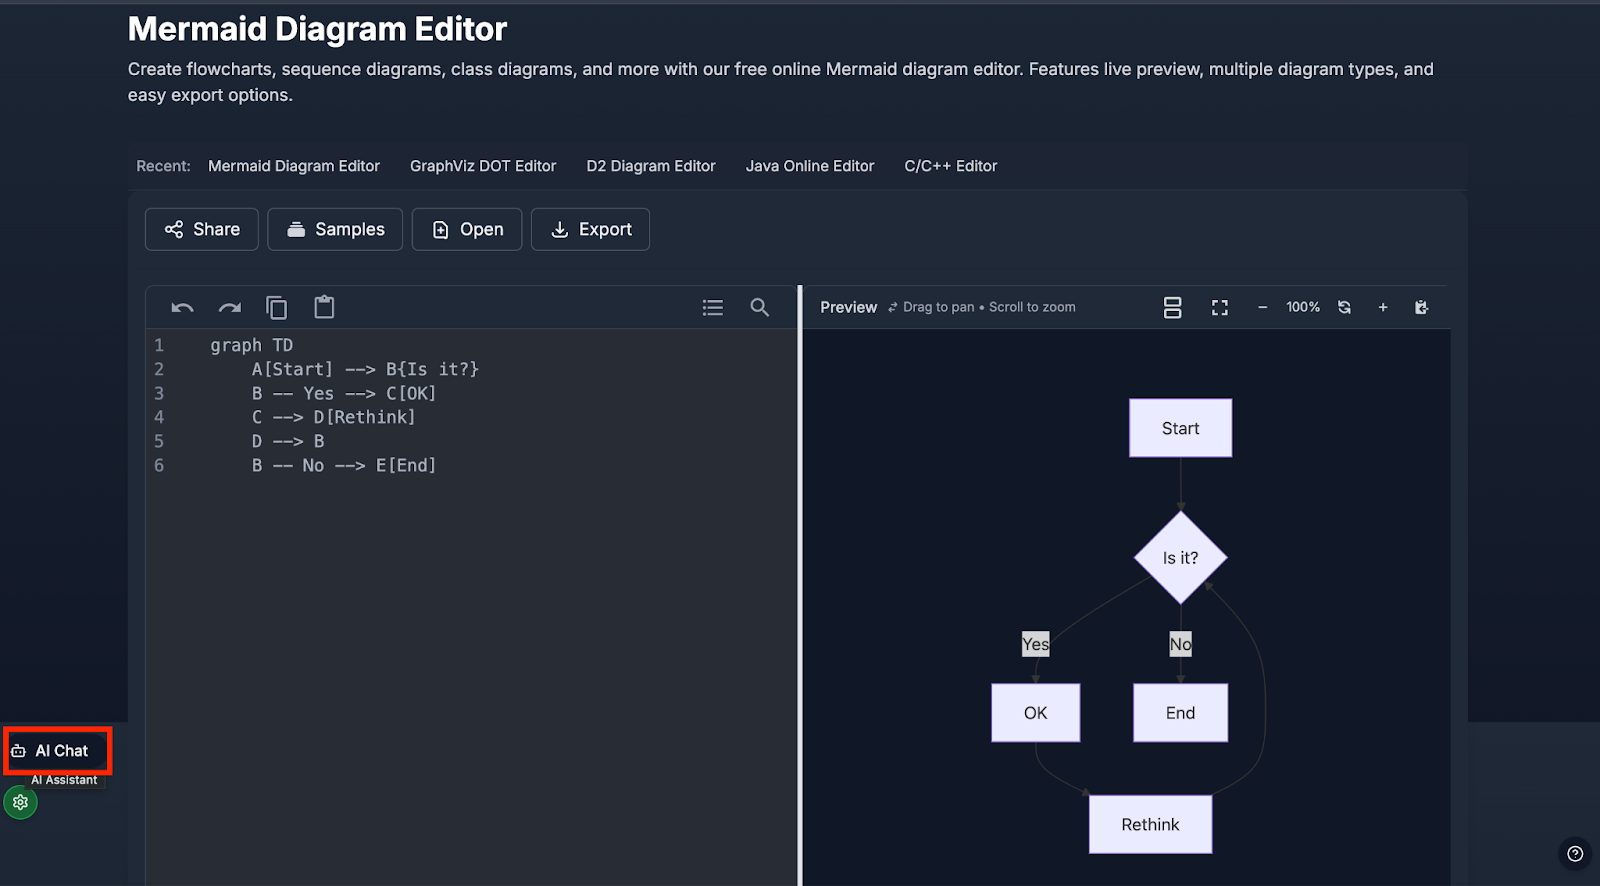The height and width of the screenshot is (886, 1600).
Task: Click the help question mark icon
Action: pyautogui.click(x=1575, y=854)
